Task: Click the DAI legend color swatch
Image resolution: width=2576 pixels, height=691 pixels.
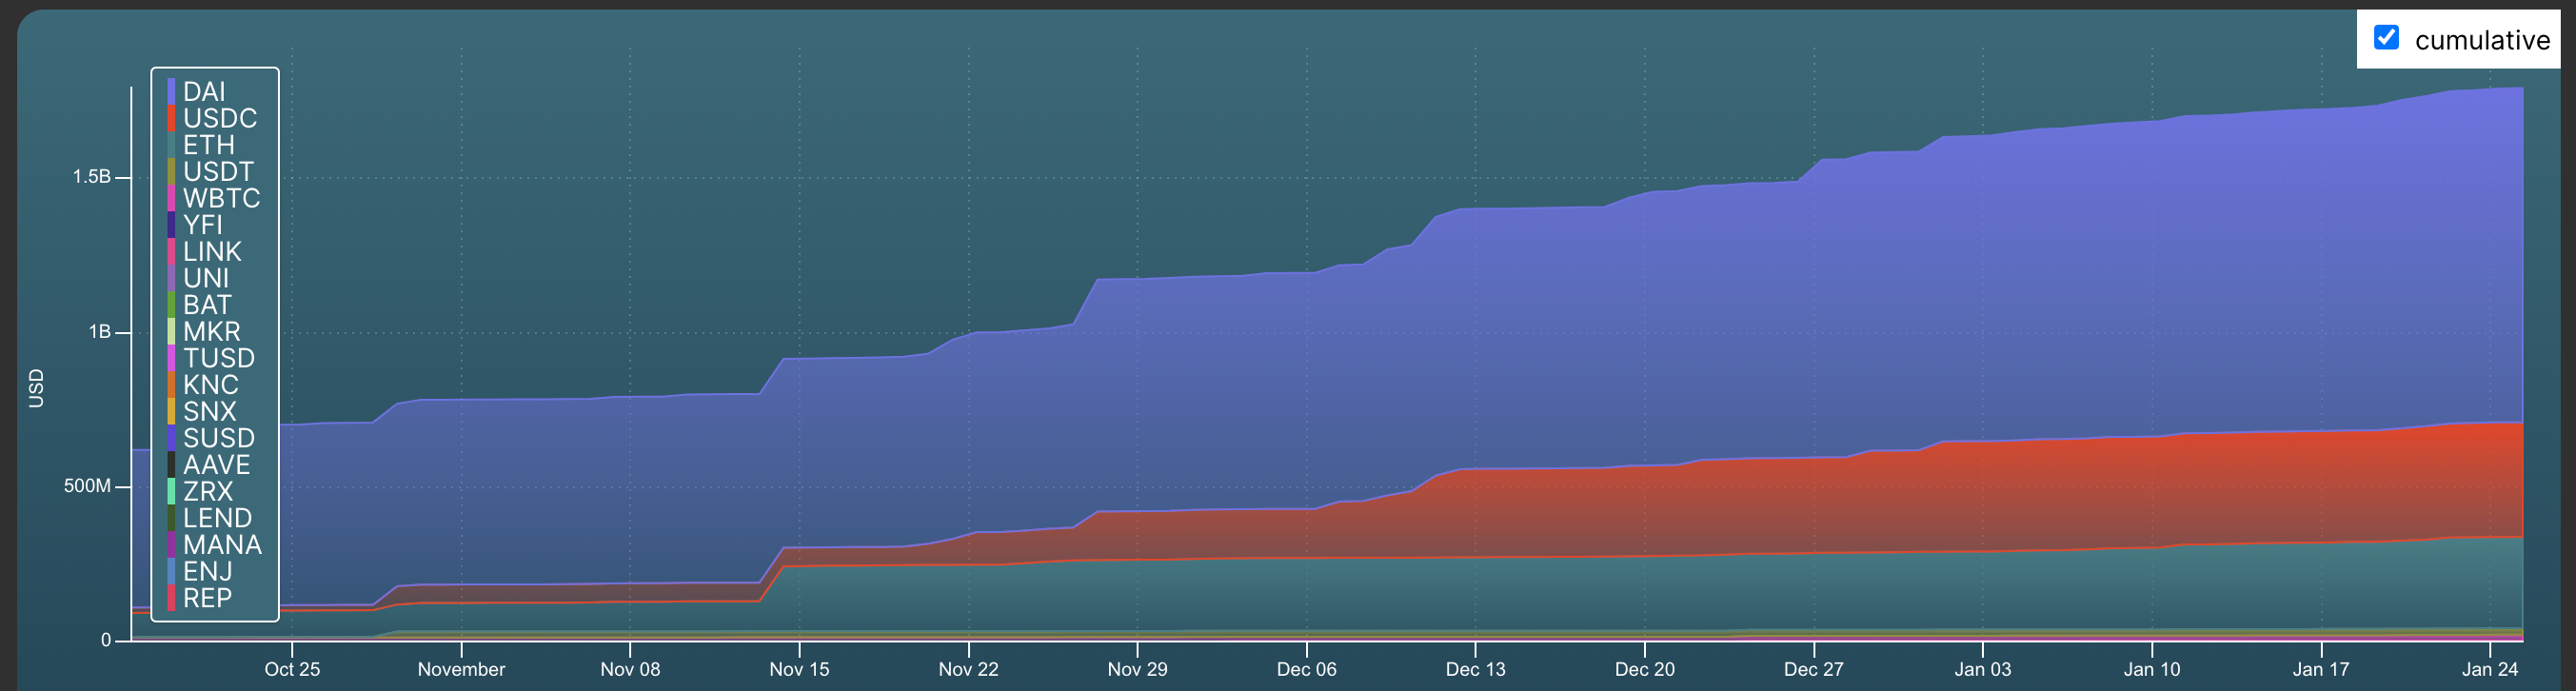Action: click(x=172, y=92)
